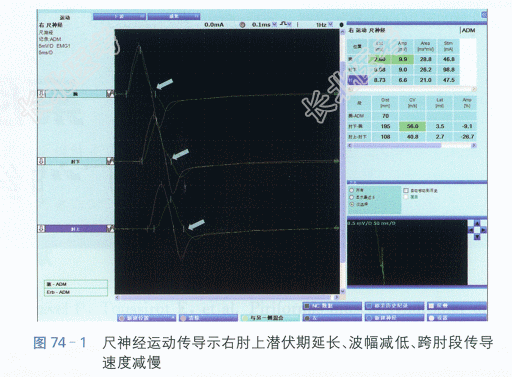Select the highlighted 肘上 trace label tab
Image resolution: width=512 pixels, height=377 pixels.
tap(76, 229)
